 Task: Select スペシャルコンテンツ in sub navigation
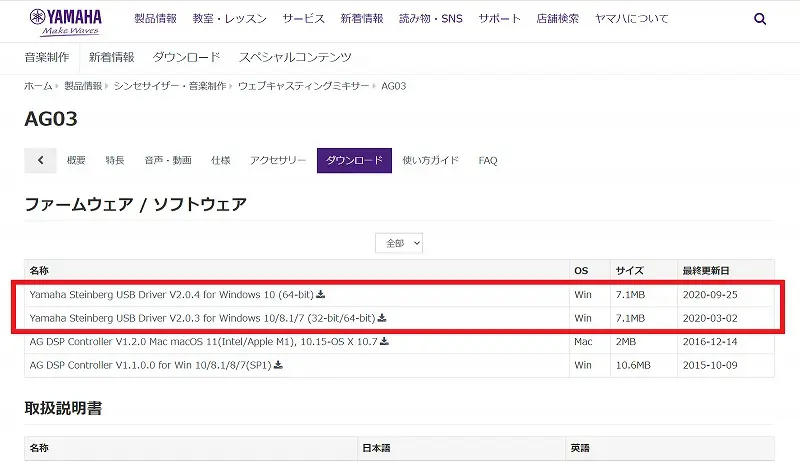click(x=295, y=57)
